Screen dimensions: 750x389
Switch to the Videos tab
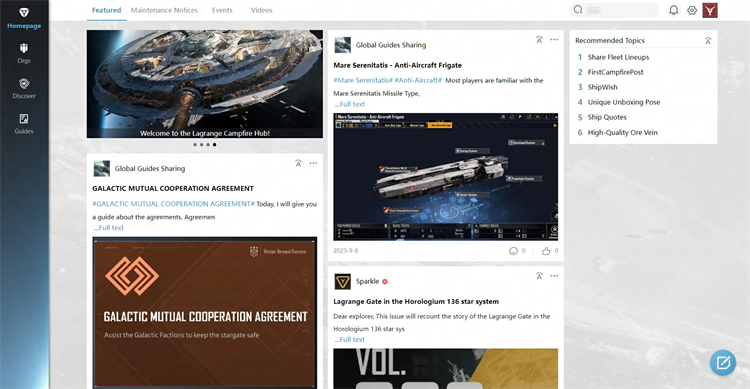[262, 10]
